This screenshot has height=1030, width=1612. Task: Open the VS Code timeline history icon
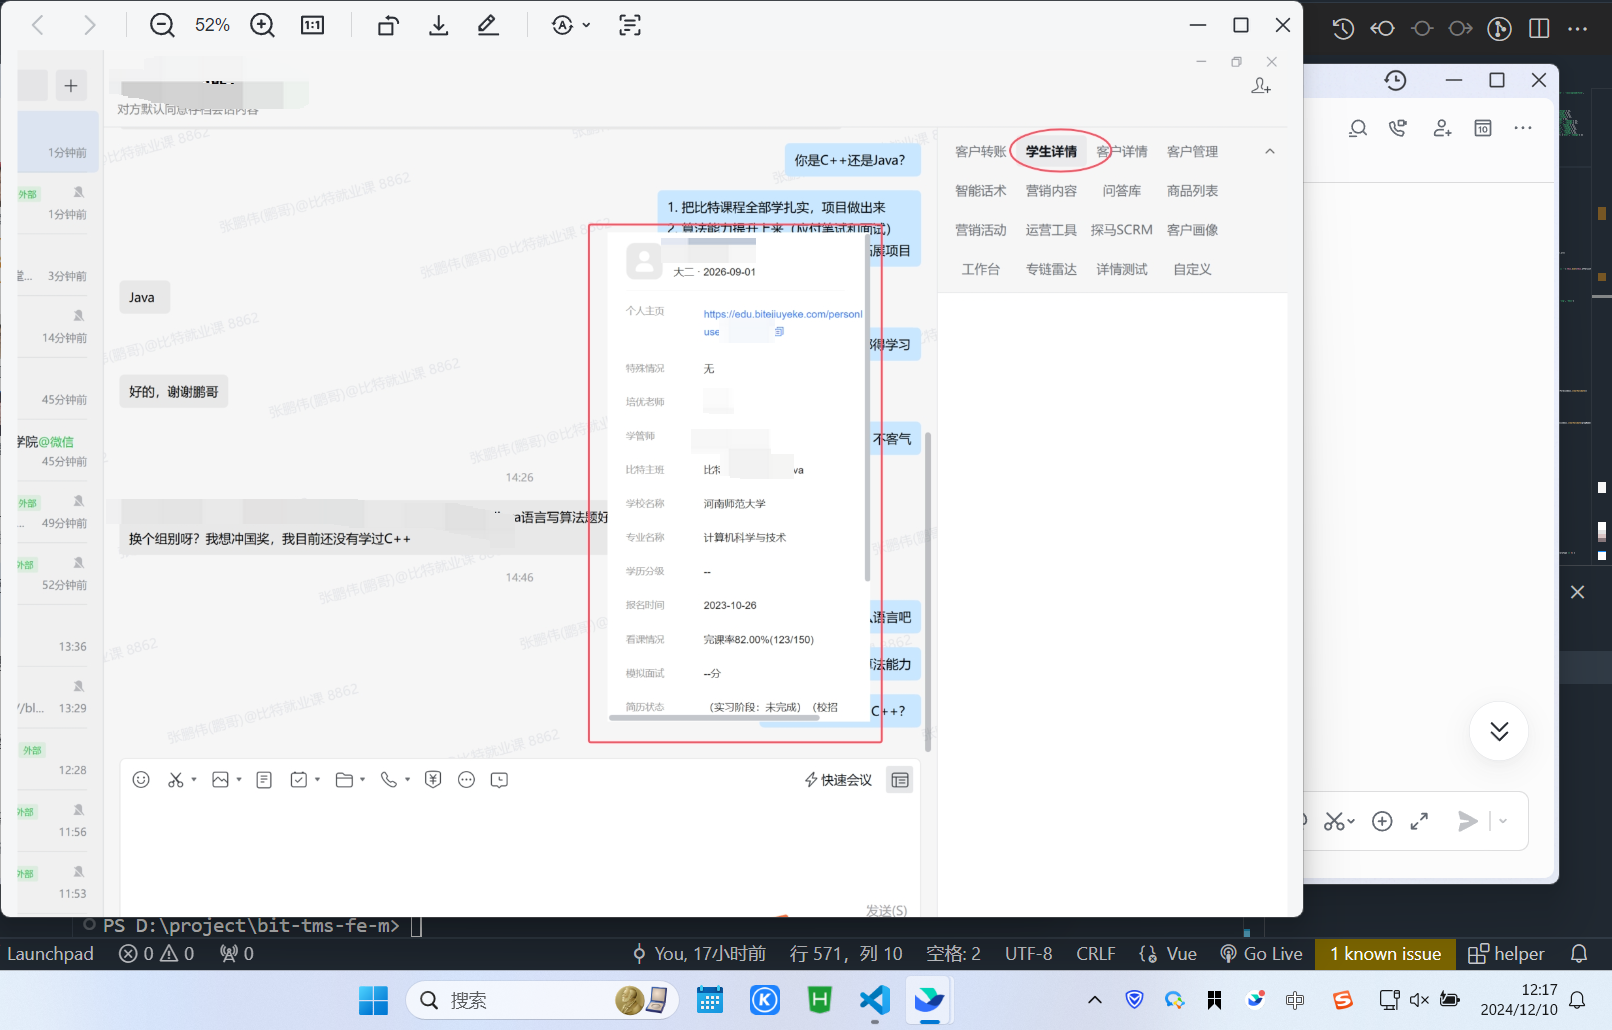tap(1343, 29)
